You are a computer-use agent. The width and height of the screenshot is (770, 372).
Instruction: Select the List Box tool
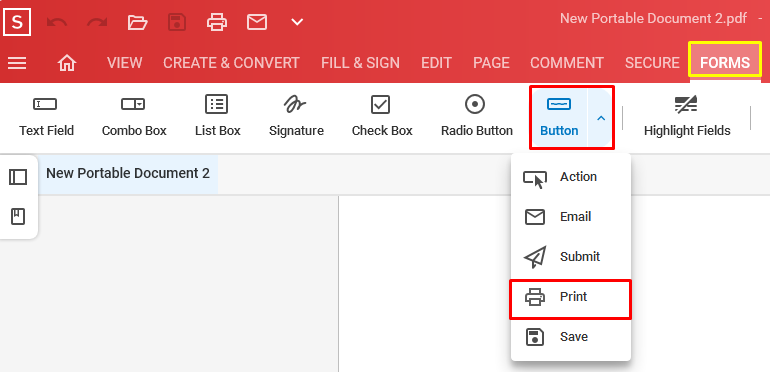[x=218, y=117]
